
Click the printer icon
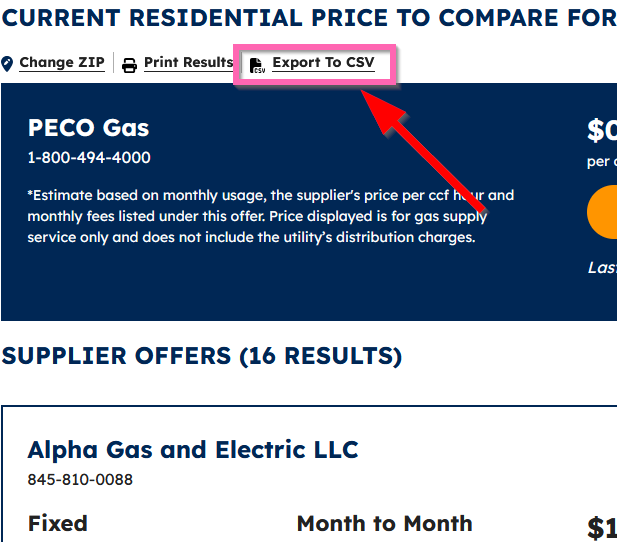click(129, 65)
